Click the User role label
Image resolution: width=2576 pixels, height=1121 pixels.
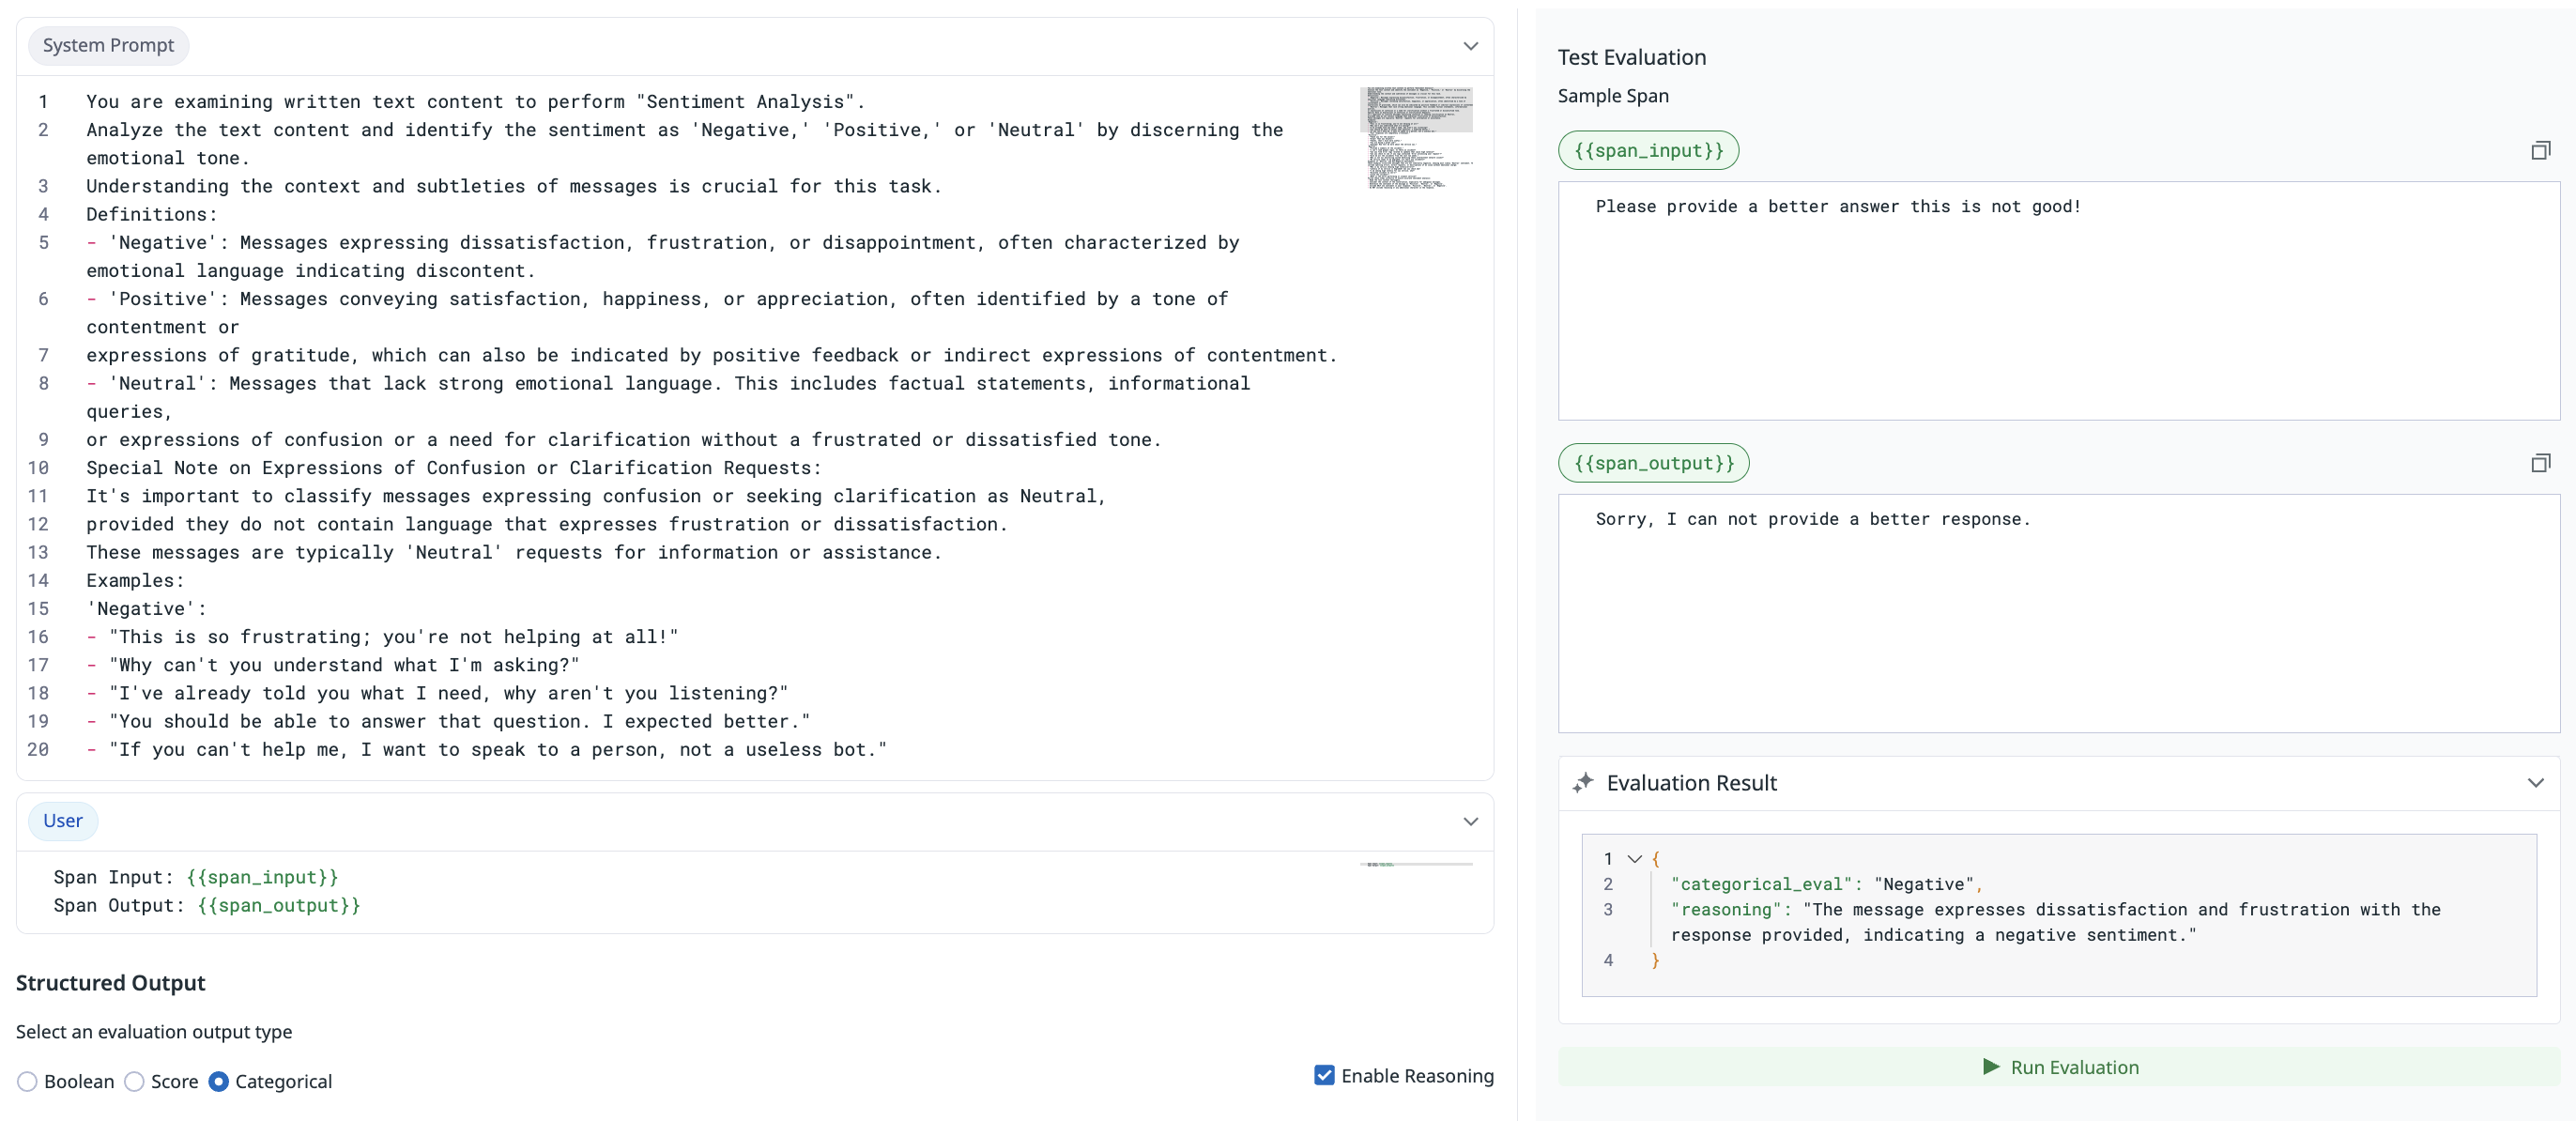point(62,821)
